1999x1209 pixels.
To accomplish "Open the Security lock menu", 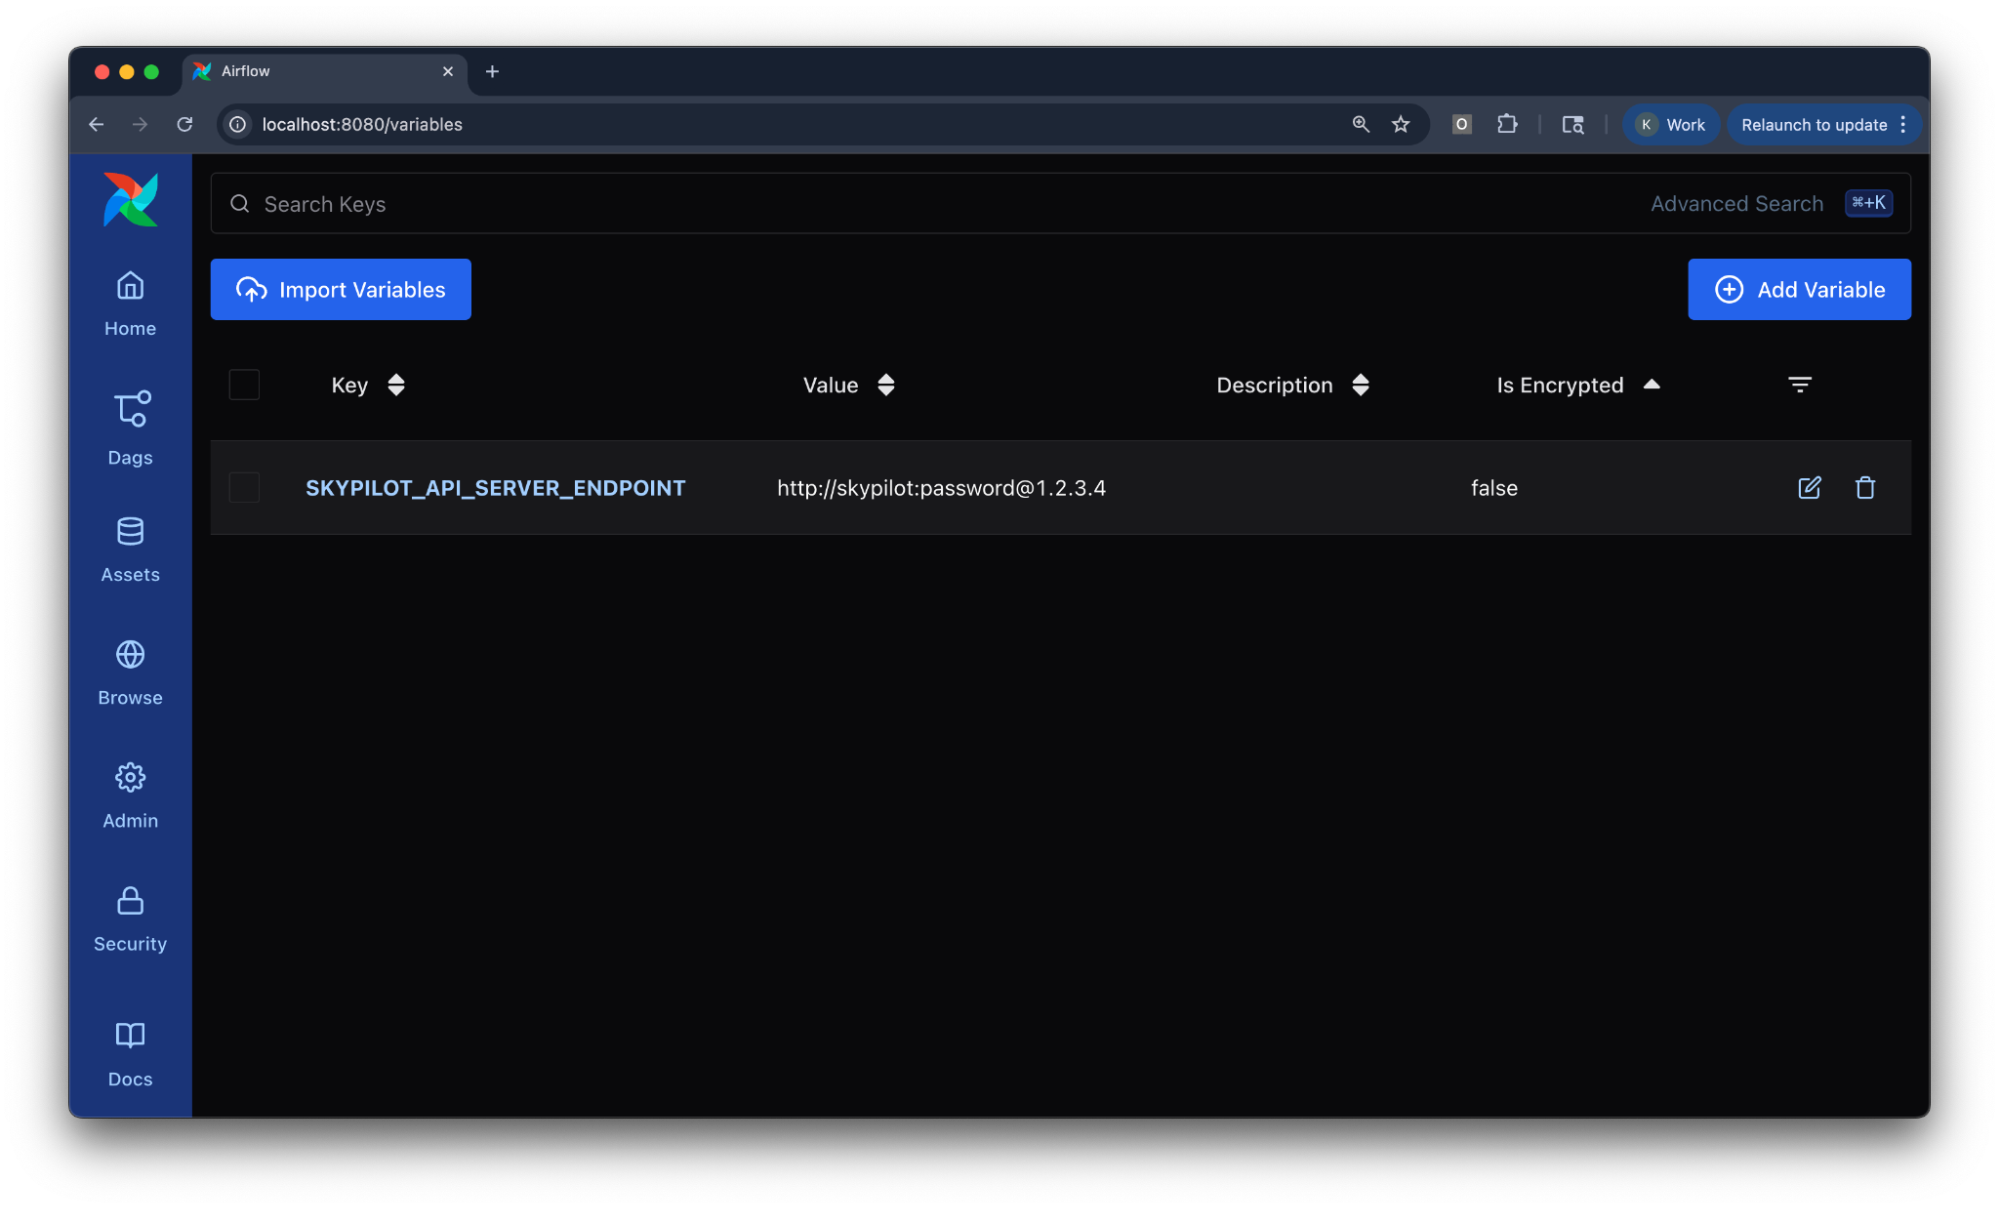I will pos(130,918).
